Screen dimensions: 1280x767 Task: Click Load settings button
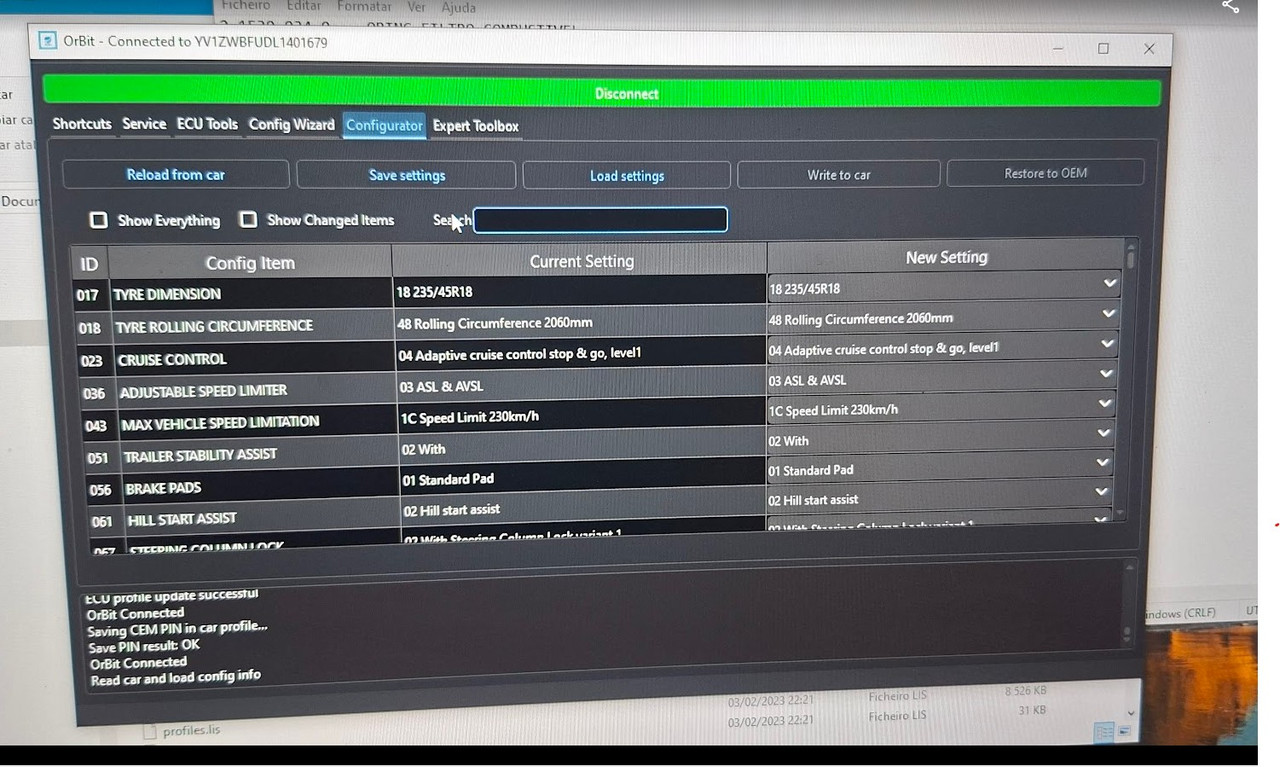(x=627, y=175)
